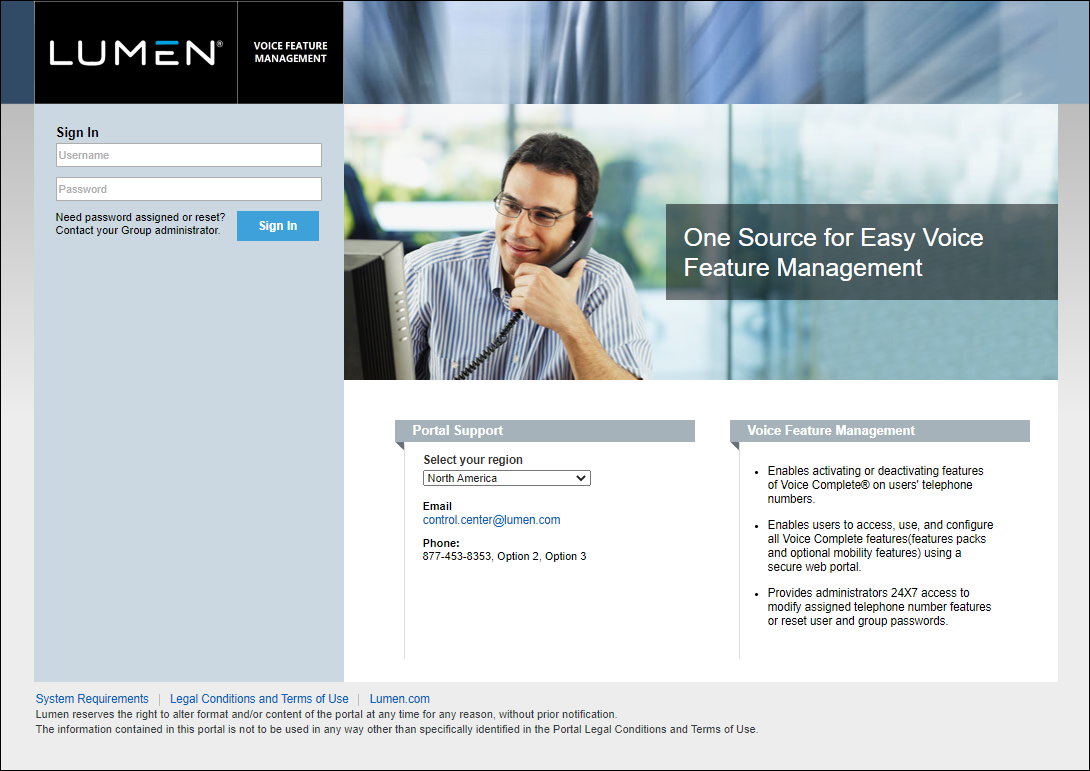This screenshot has height=771, width=1090.
Task: Open the System Requirements link
Action: pyautogui.click(x=92, y=699)
